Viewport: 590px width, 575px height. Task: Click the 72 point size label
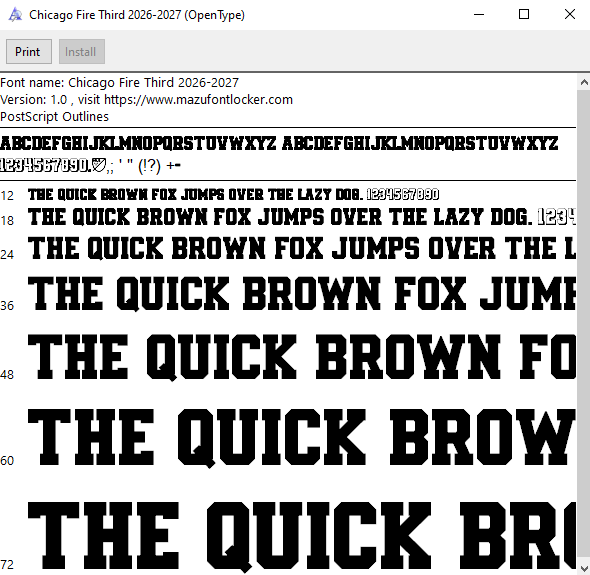(x=7, y=564)
